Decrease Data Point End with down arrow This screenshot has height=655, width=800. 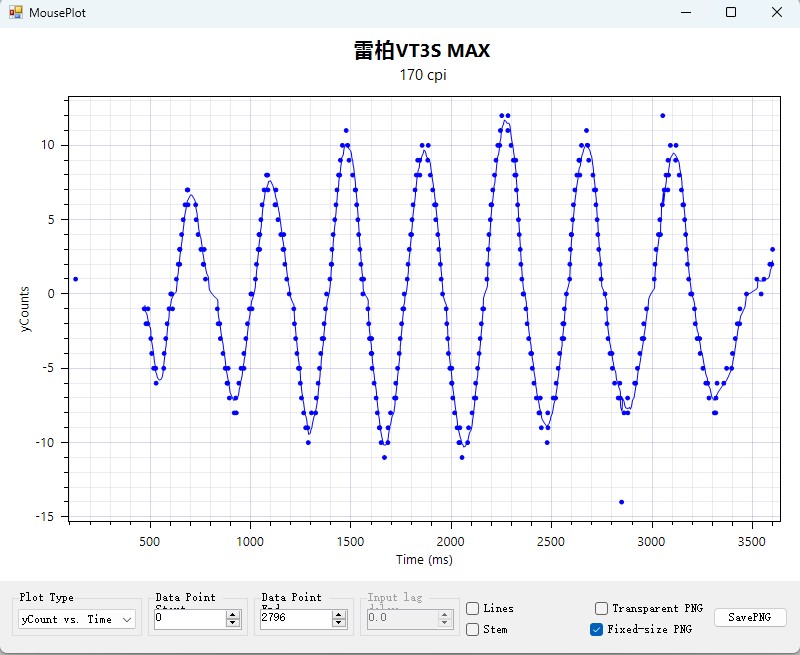[339, 623]
